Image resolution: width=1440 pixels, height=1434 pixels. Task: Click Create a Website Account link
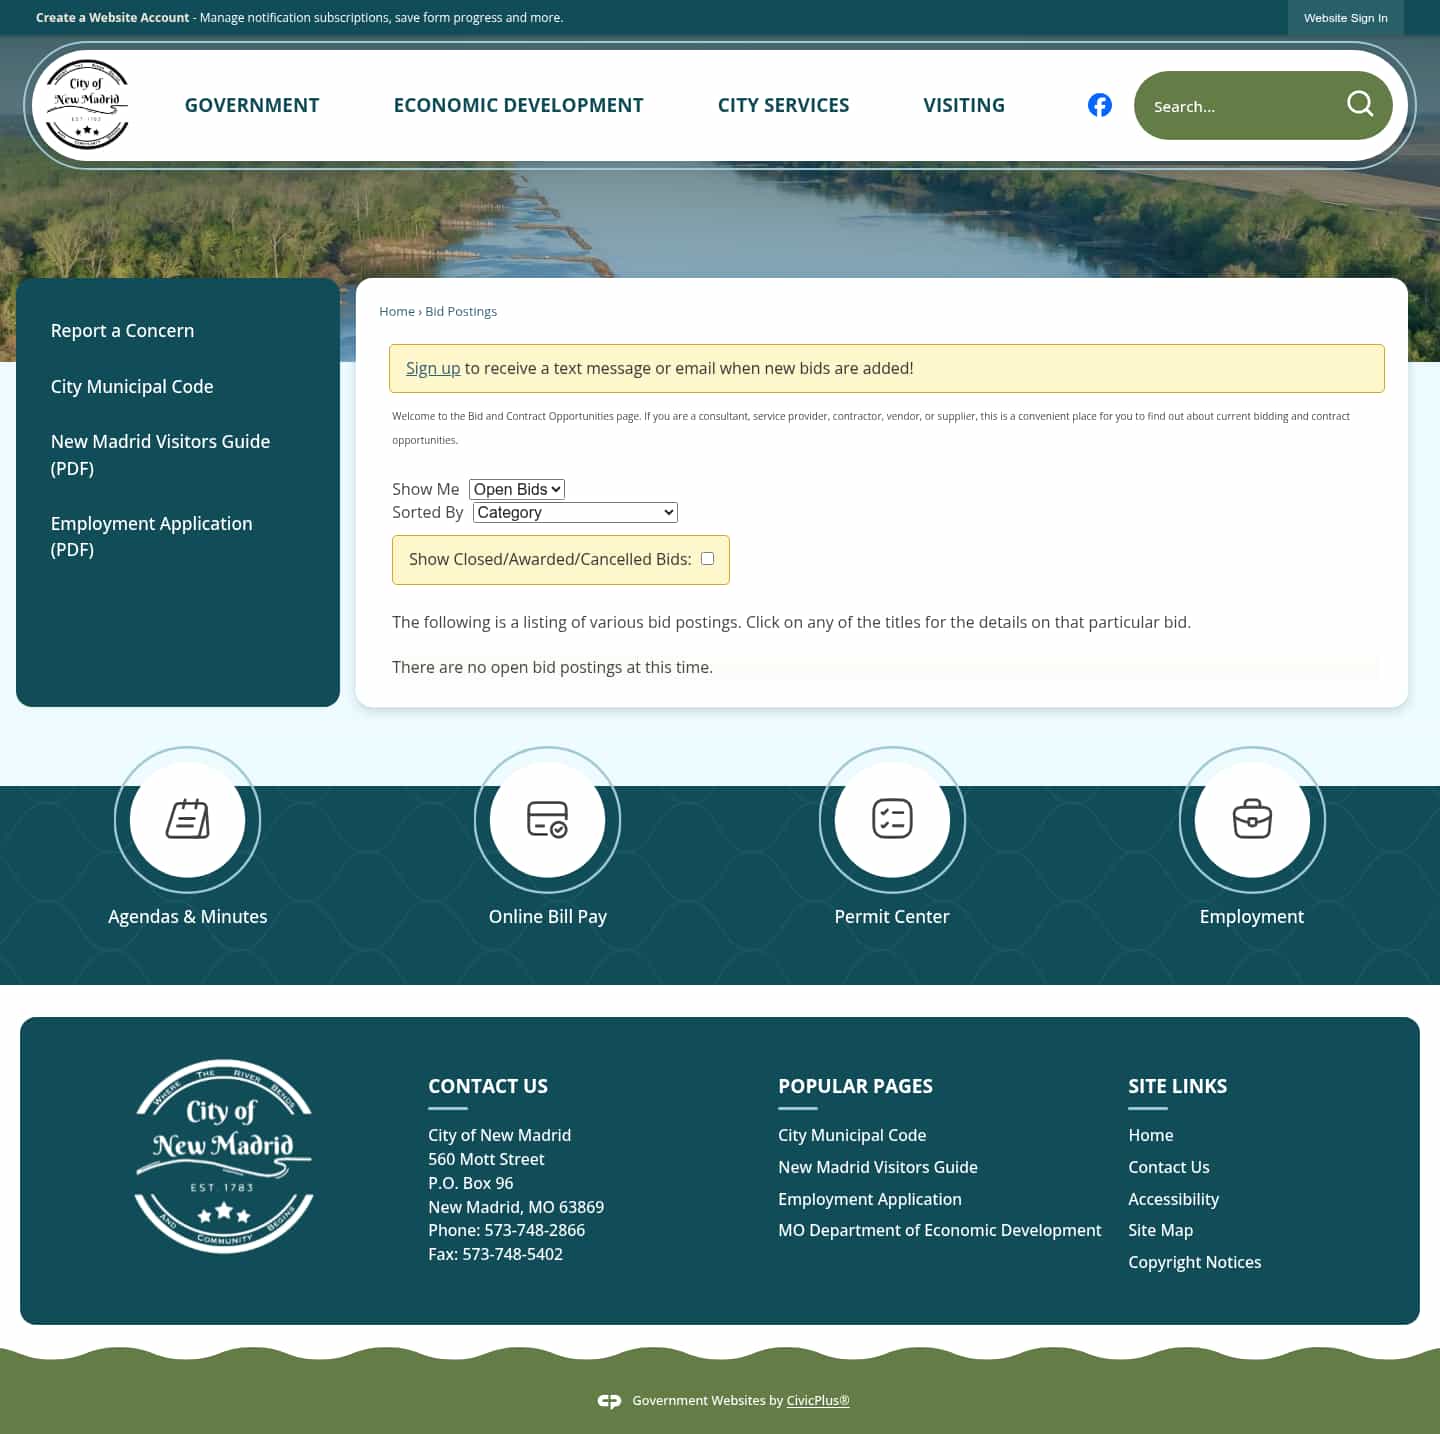112,18
